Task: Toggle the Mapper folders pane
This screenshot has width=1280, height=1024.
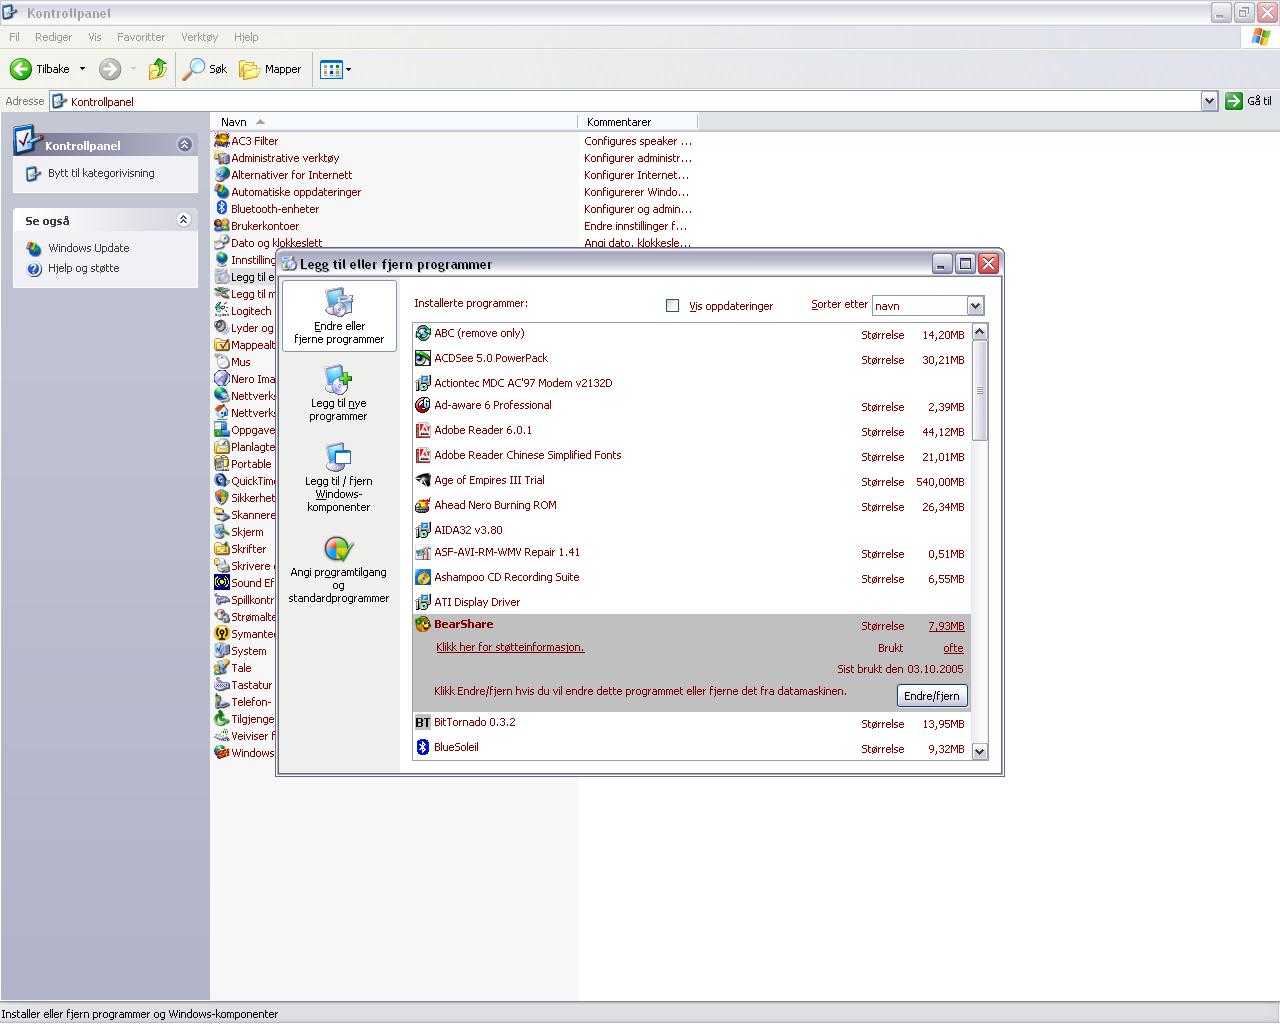Action: [x=270, y=69]
